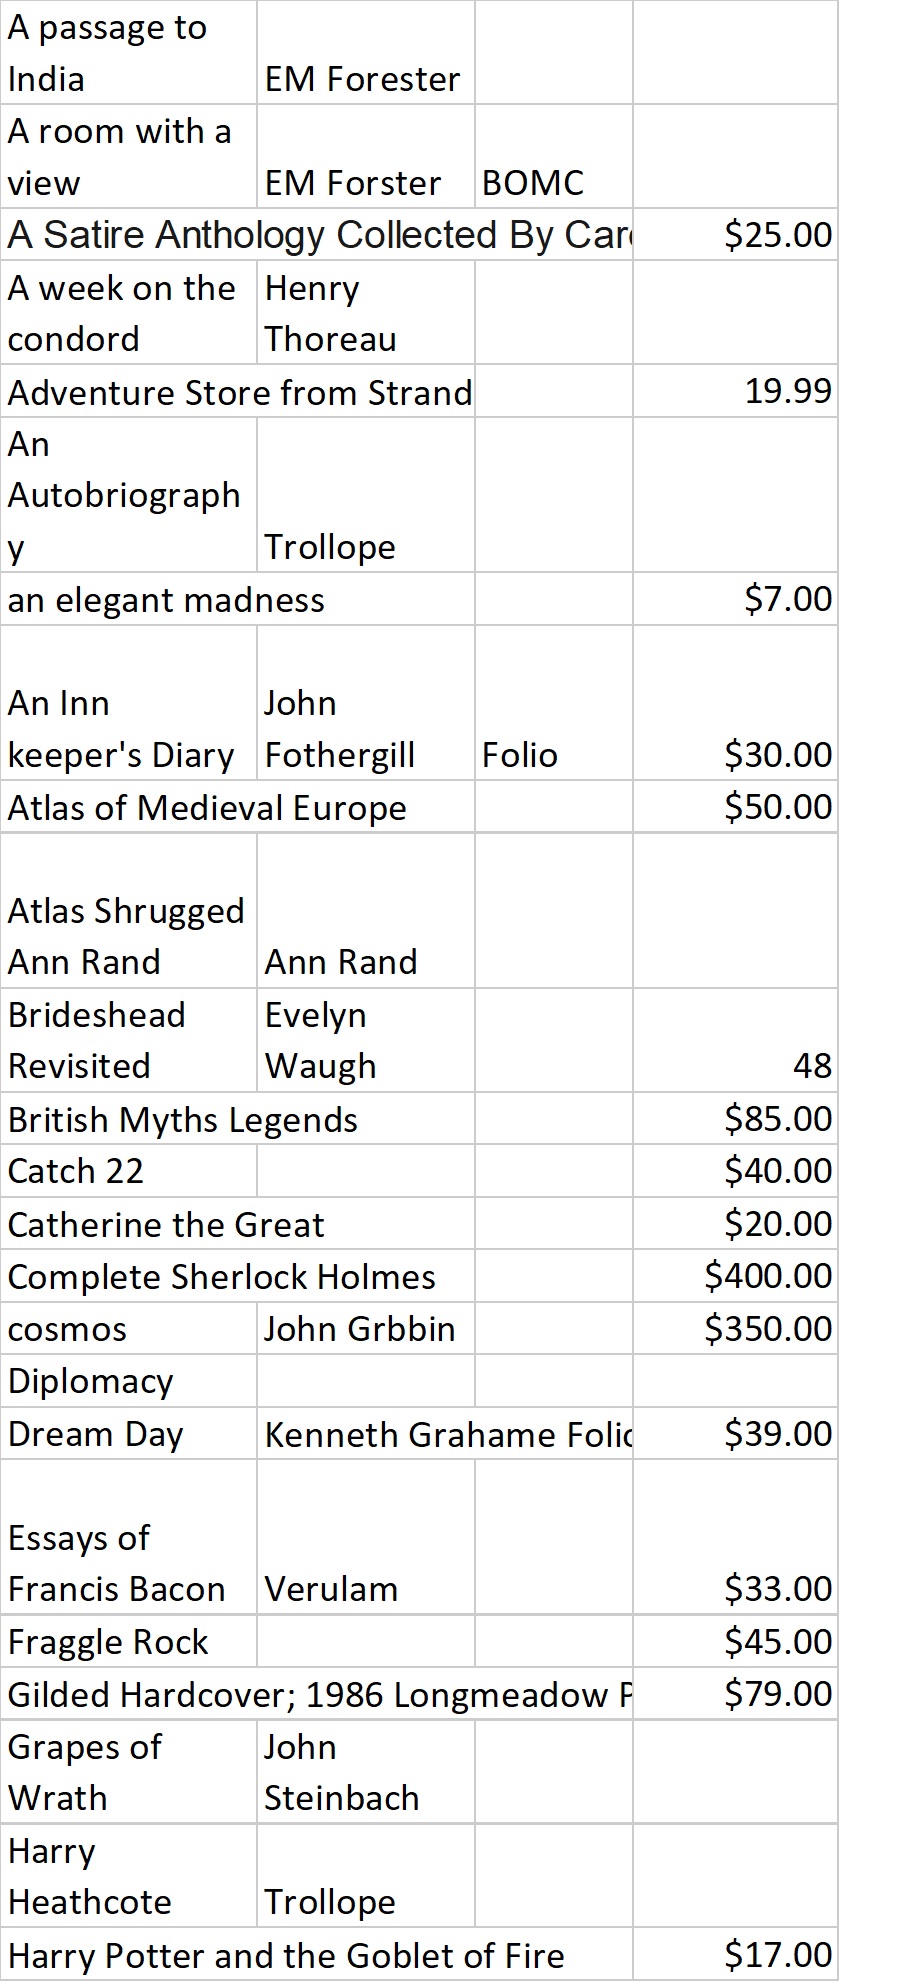908x1982 pixels.
Task: Click the 'Diplomacy' cell
Action: 128,1381
